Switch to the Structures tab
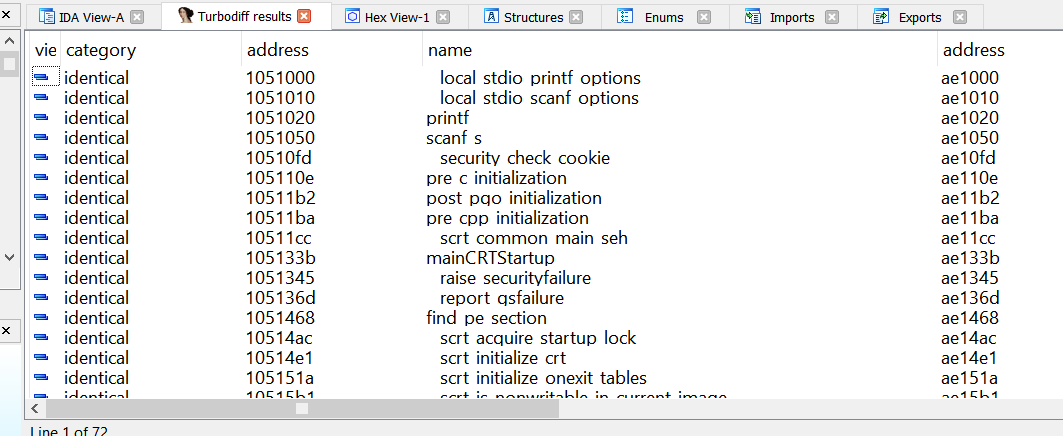This screenshot has height=436, width=1063. (x=533, y=17)
